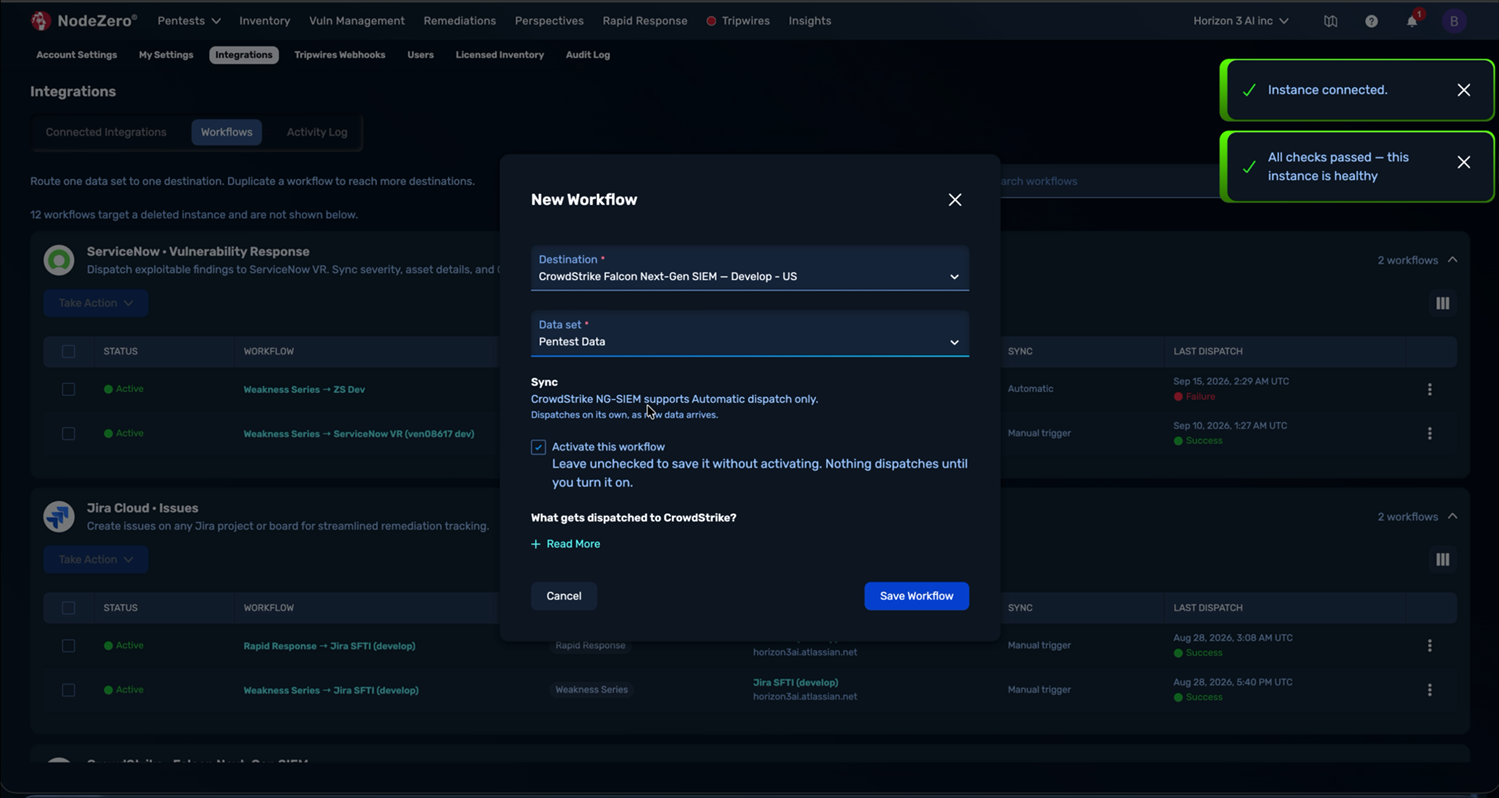Click the Cancel button in dialog
The width and height of the screenshot is (1499, 798).
564,596
